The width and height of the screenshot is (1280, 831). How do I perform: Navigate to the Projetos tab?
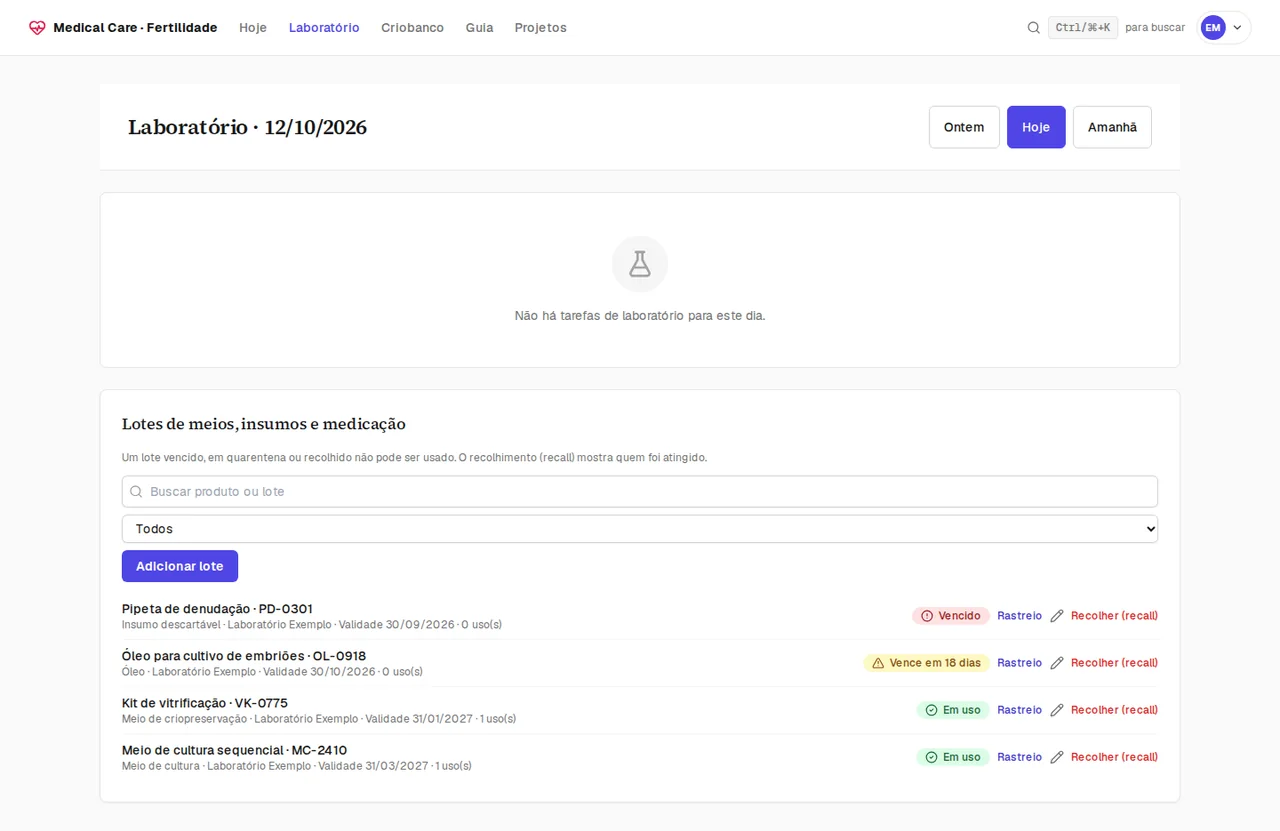point(540,28)
